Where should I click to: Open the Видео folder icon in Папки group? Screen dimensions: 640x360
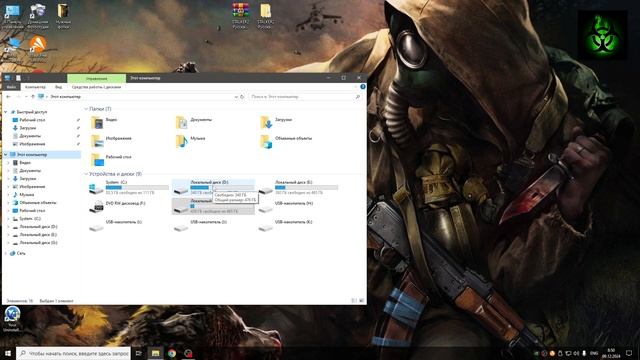pyautogui.click(x=97, y=122)
